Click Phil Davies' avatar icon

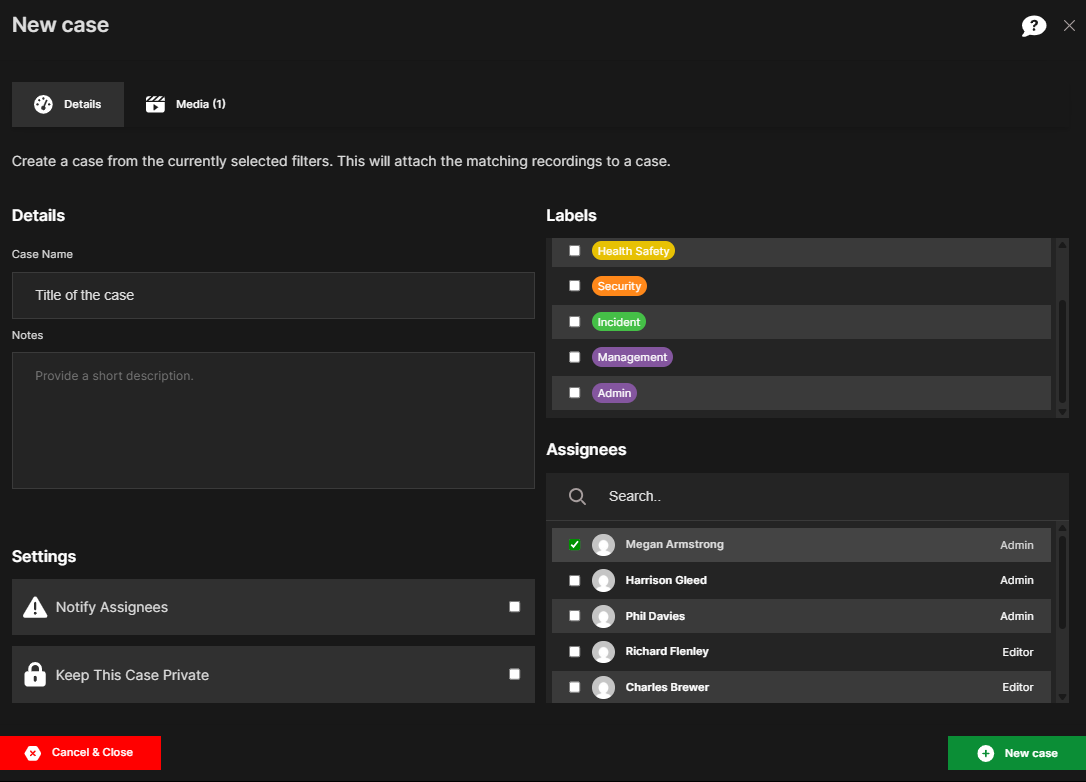[x=603, y=616]
